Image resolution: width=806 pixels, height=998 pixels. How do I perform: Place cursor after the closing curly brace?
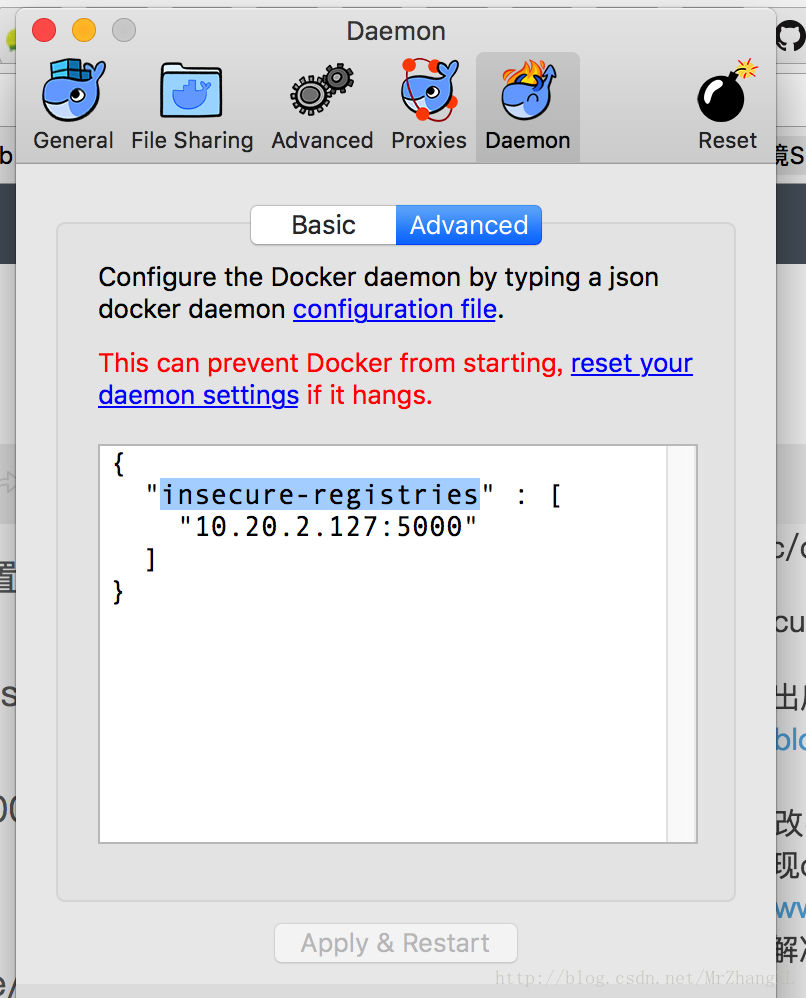click(126, 592)
